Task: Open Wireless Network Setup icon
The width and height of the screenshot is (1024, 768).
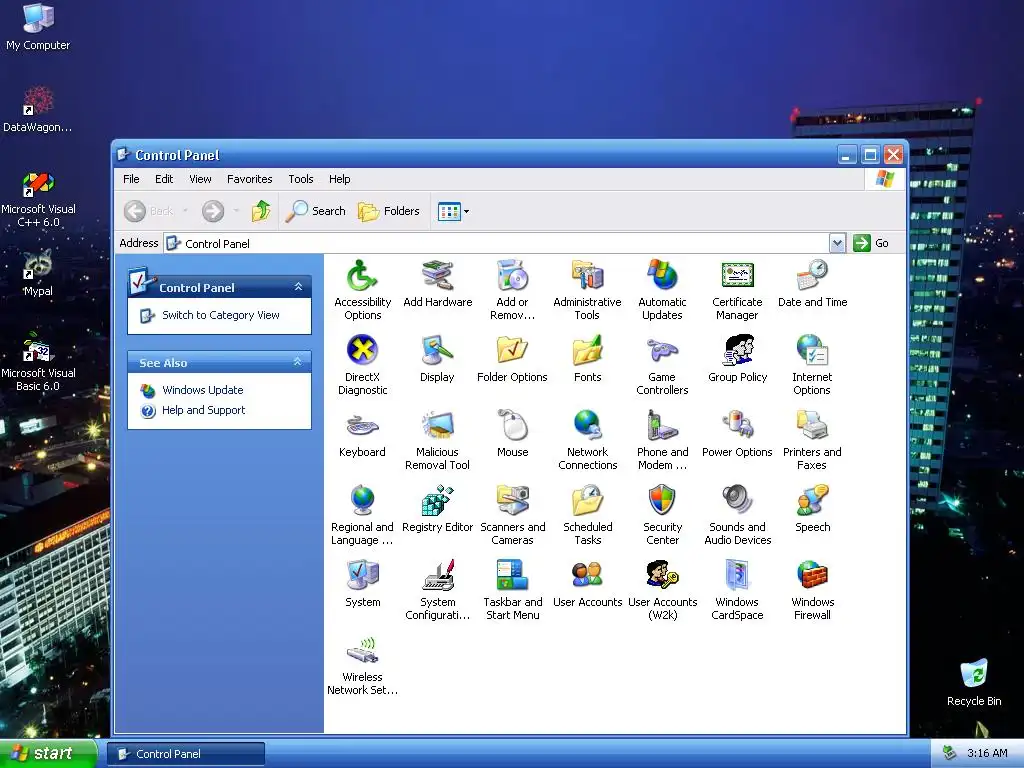Action: 362,665
